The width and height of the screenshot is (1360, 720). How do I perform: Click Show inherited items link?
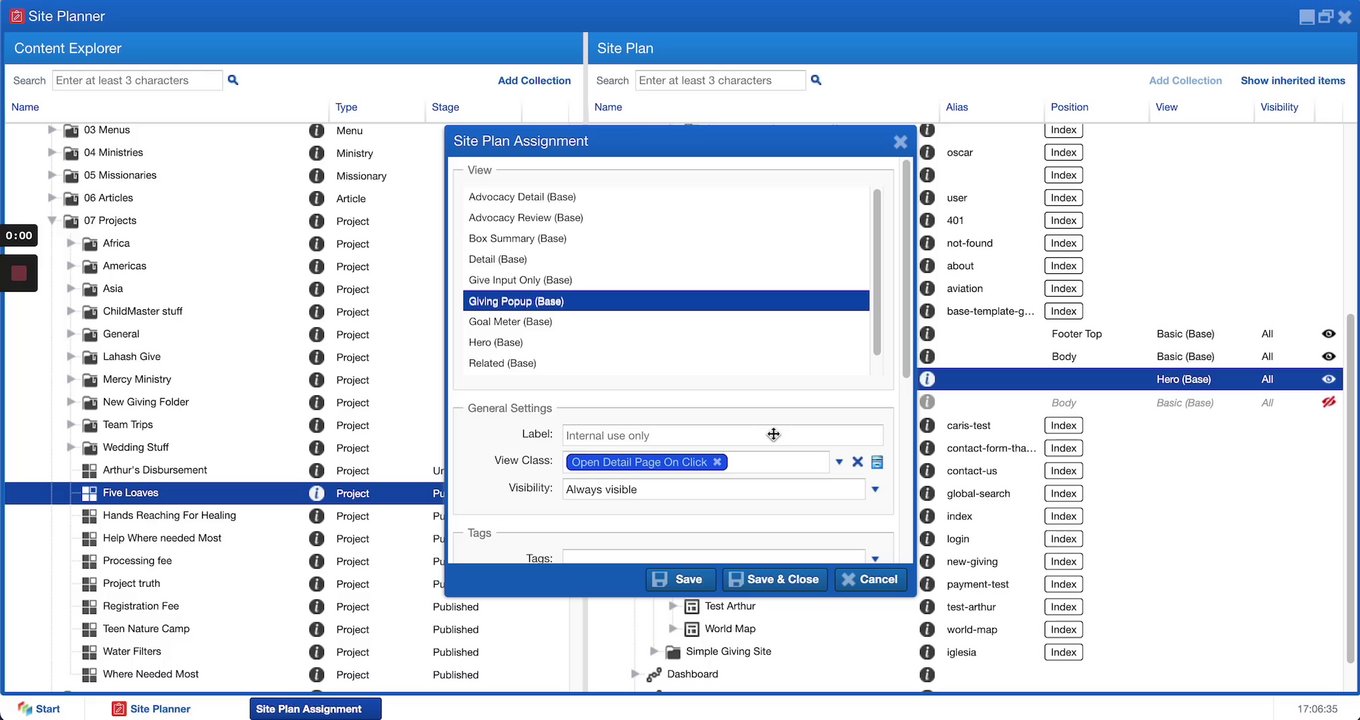(1293, 80)
